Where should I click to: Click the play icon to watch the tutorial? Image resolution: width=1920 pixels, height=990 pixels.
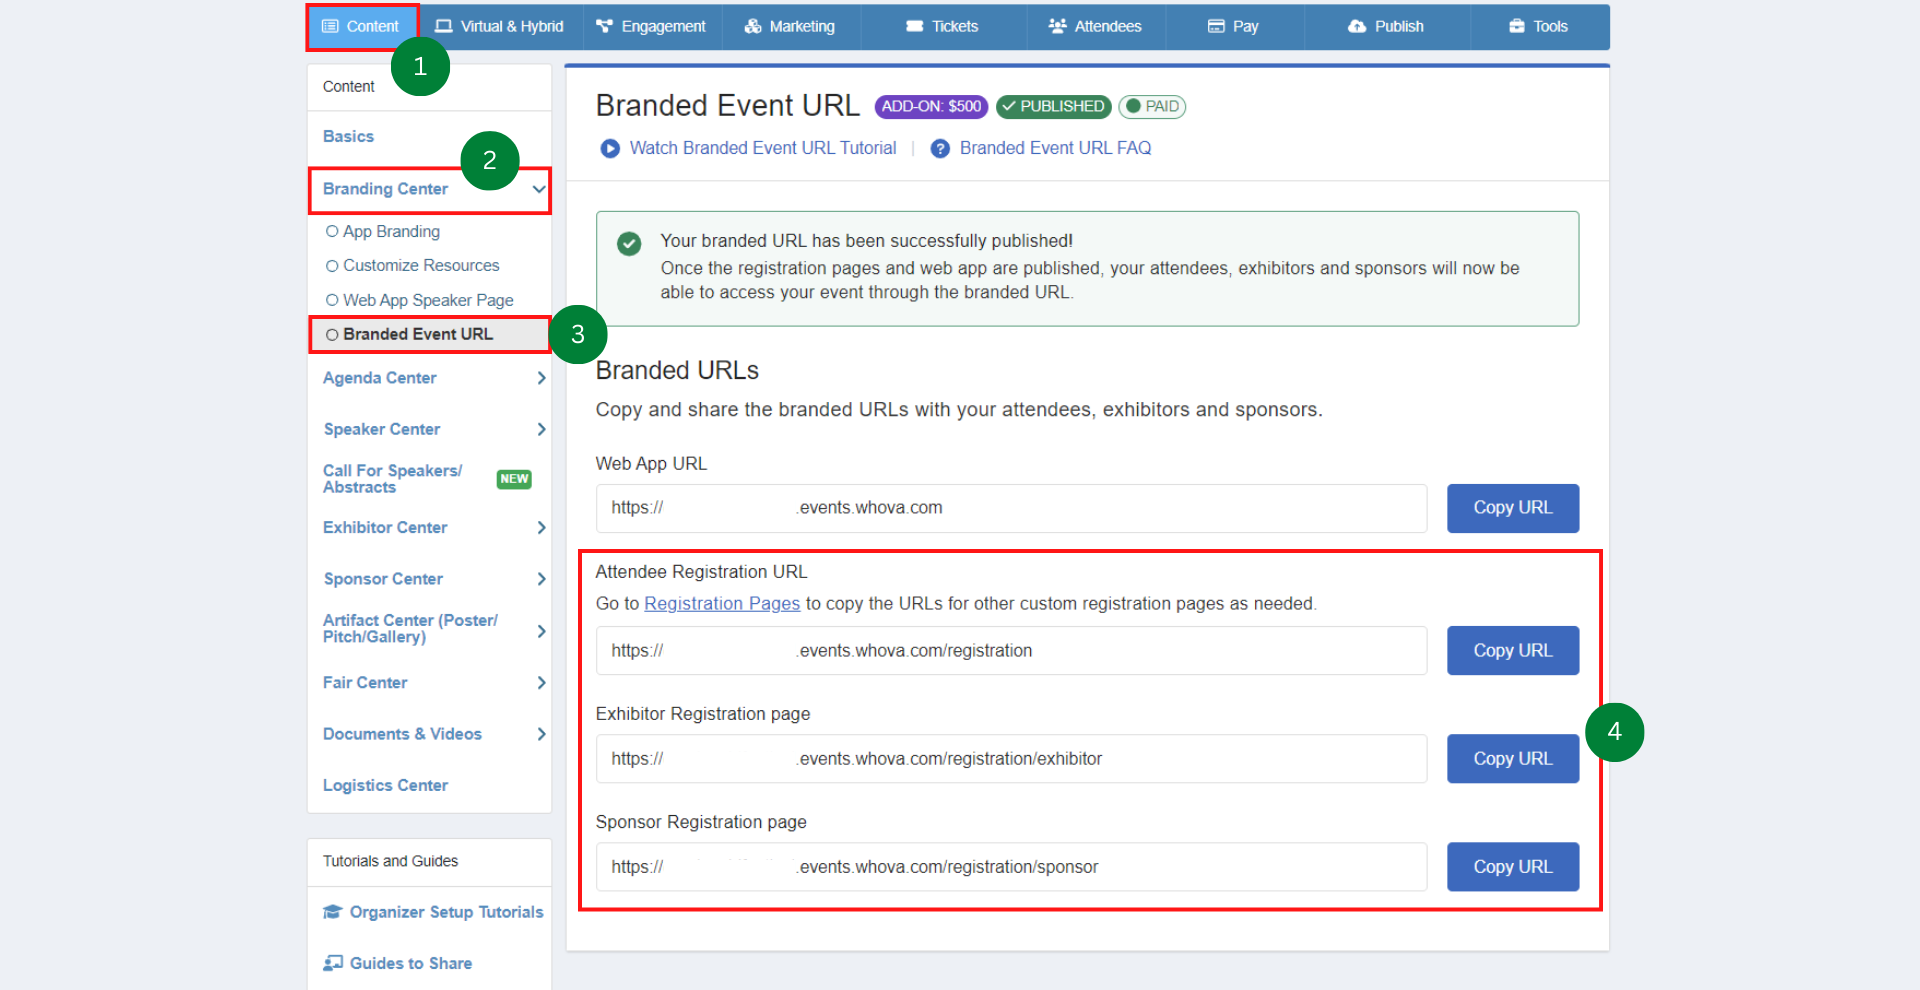click(609, 147)
